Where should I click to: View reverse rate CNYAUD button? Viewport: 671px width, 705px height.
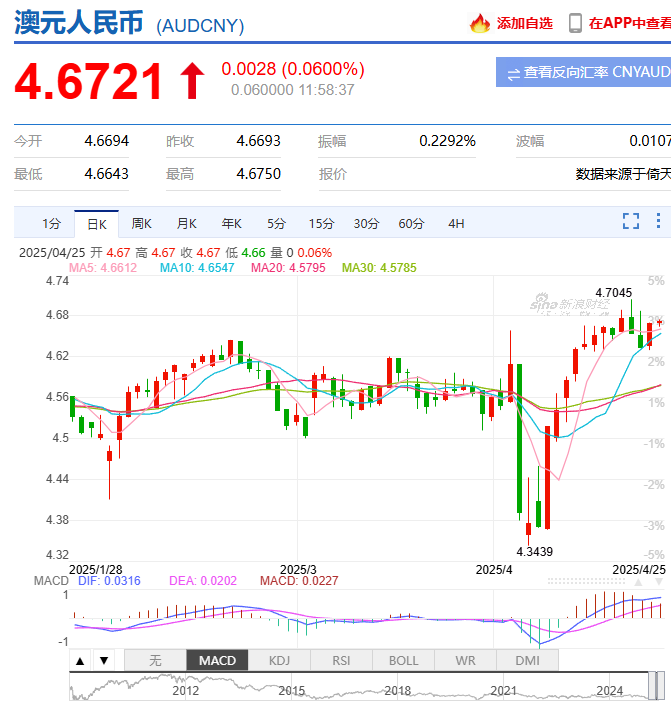tap(583, 72)
